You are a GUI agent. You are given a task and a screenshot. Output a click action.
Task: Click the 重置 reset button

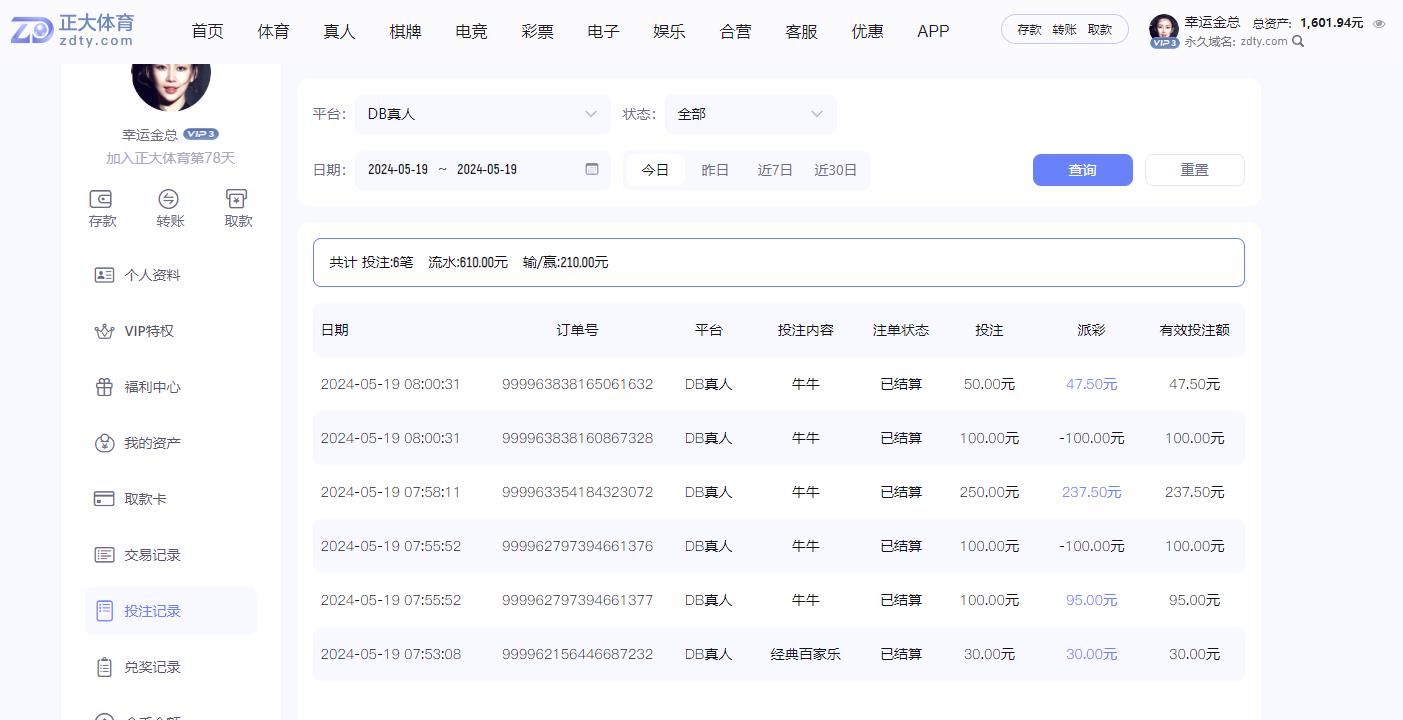click(x=1194, y=170)
